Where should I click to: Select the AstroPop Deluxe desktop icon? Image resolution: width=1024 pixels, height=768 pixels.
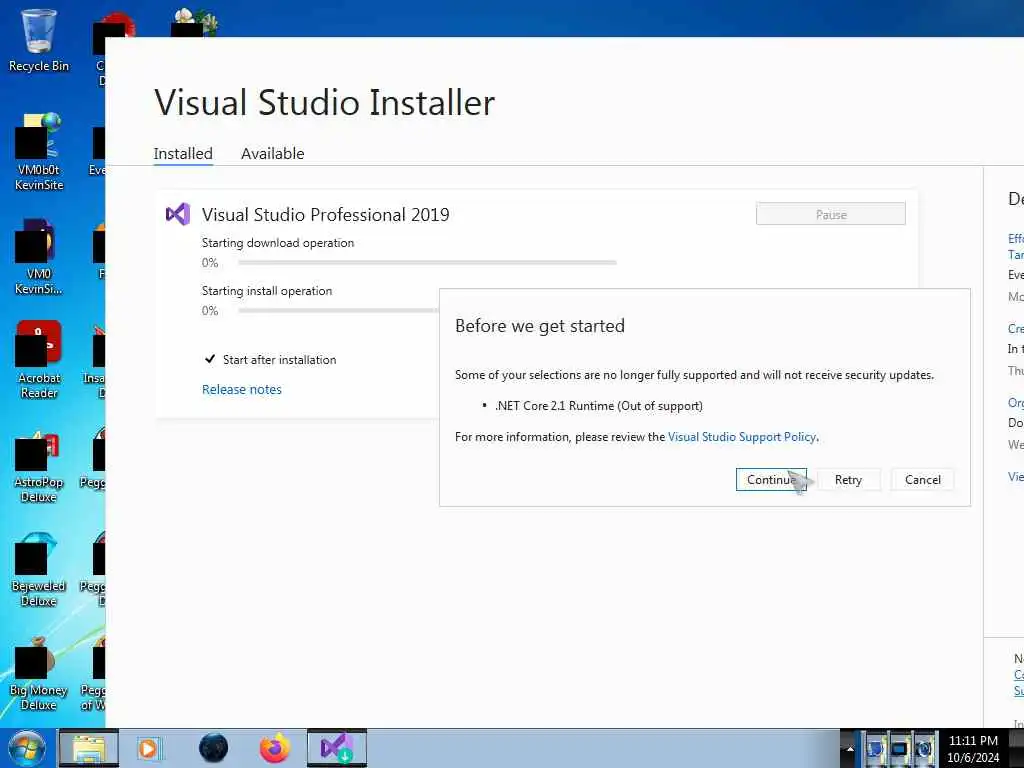(39, 465)
